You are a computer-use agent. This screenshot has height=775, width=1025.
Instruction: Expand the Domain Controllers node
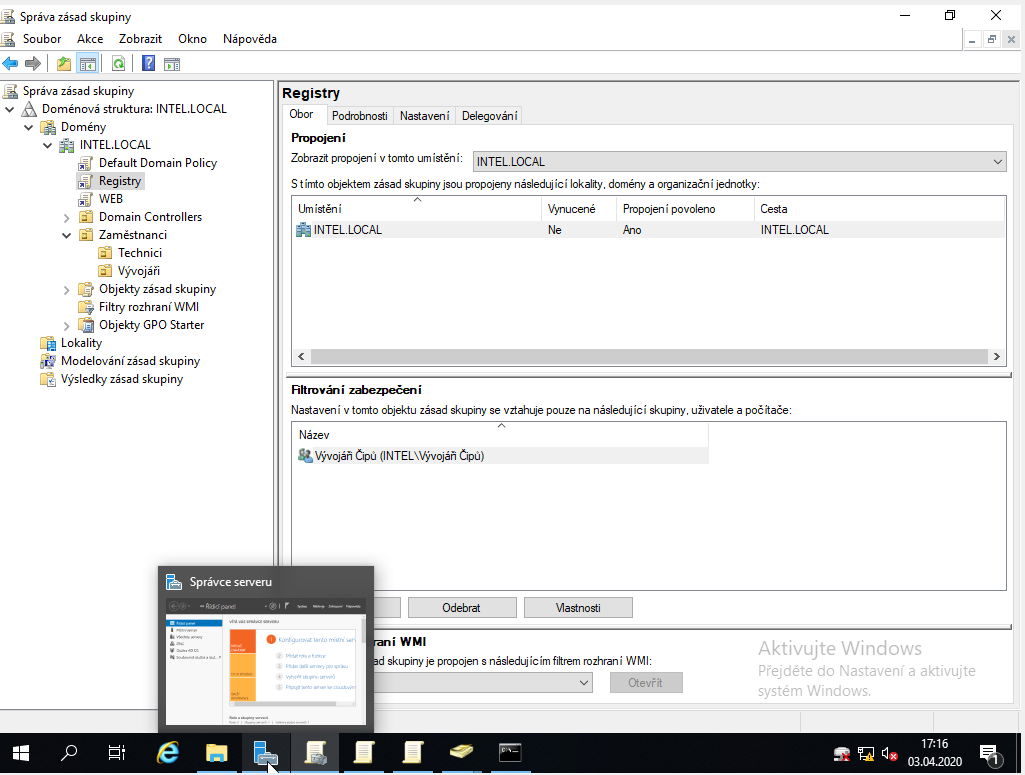coord(67,217)
